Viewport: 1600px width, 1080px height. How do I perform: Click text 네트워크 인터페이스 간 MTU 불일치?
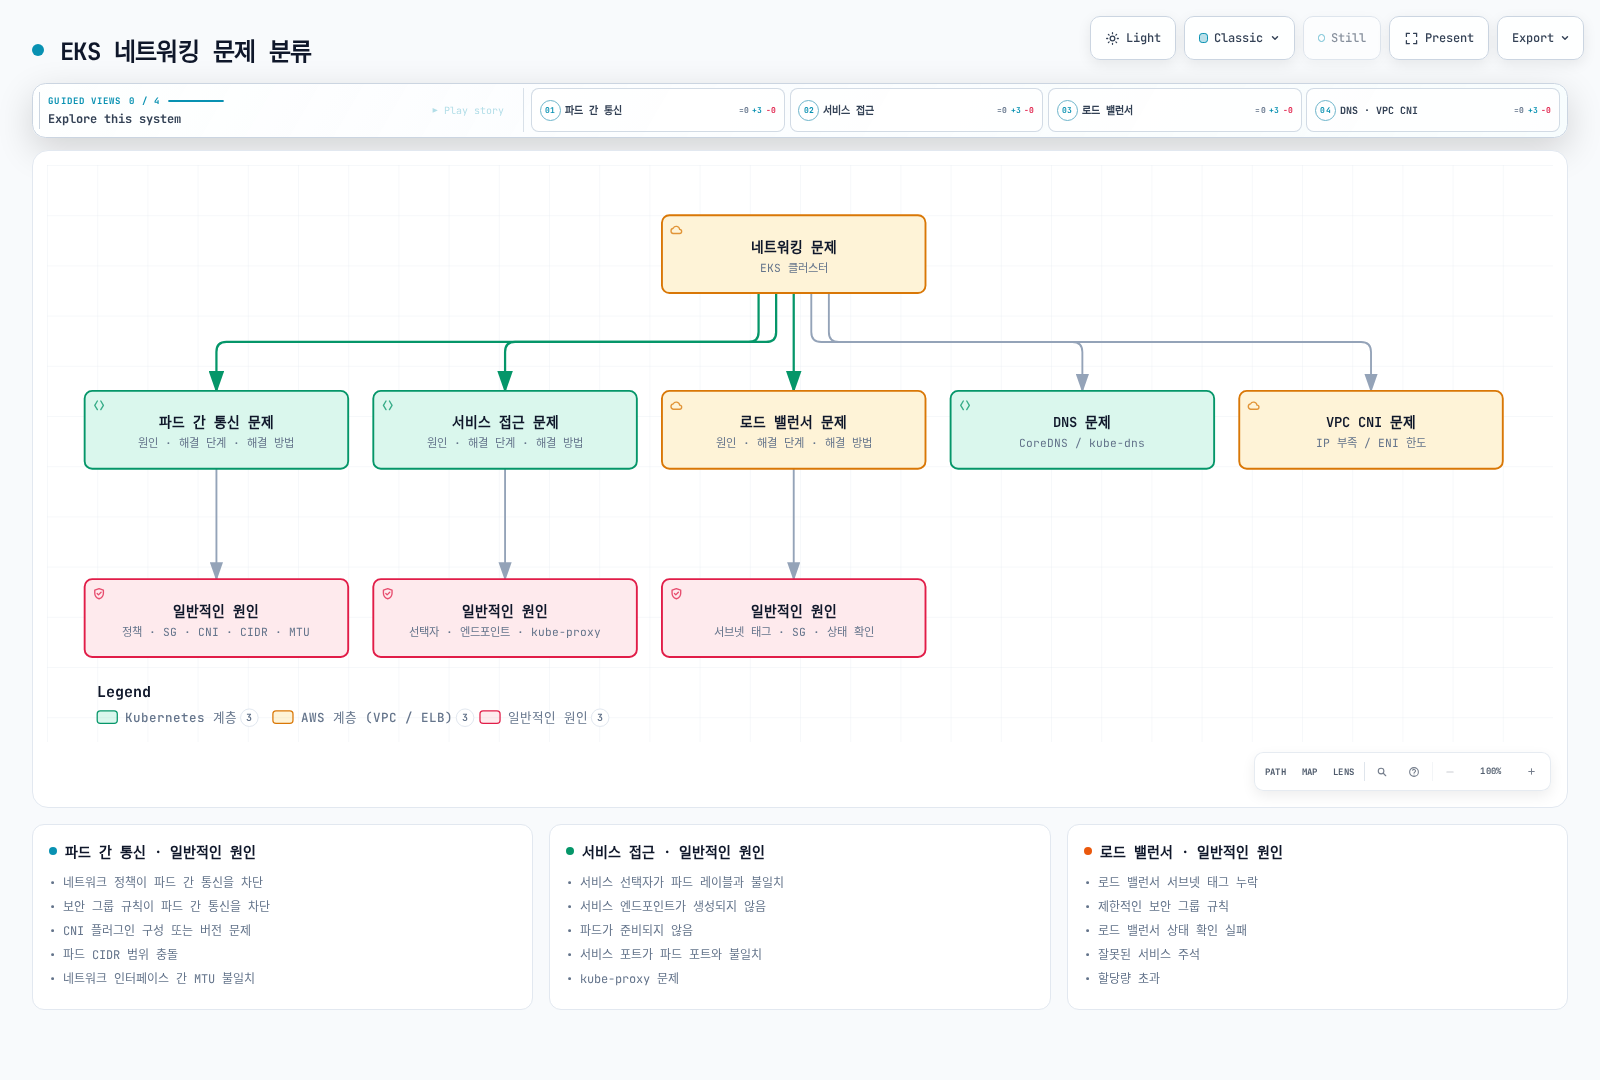point(159,978)
